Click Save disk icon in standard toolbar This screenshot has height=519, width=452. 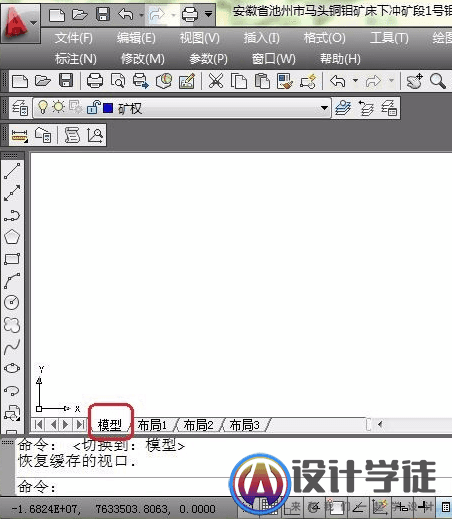pos(66,81)
